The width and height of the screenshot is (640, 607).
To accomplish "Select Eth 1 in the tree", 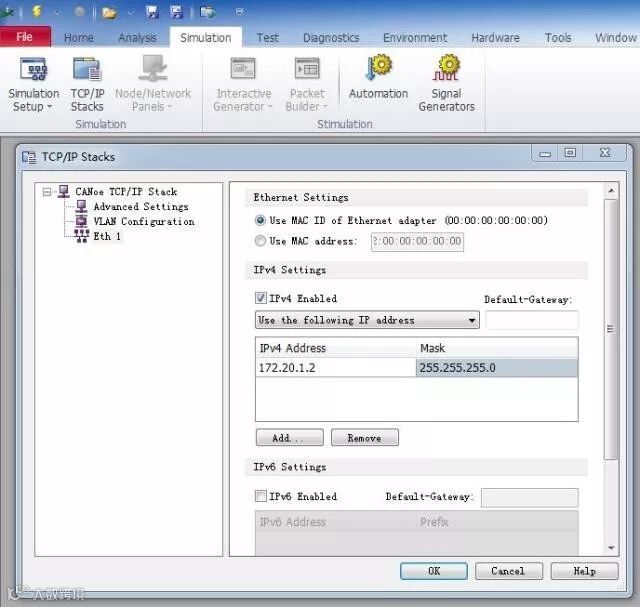I will (x=107, y=236).
